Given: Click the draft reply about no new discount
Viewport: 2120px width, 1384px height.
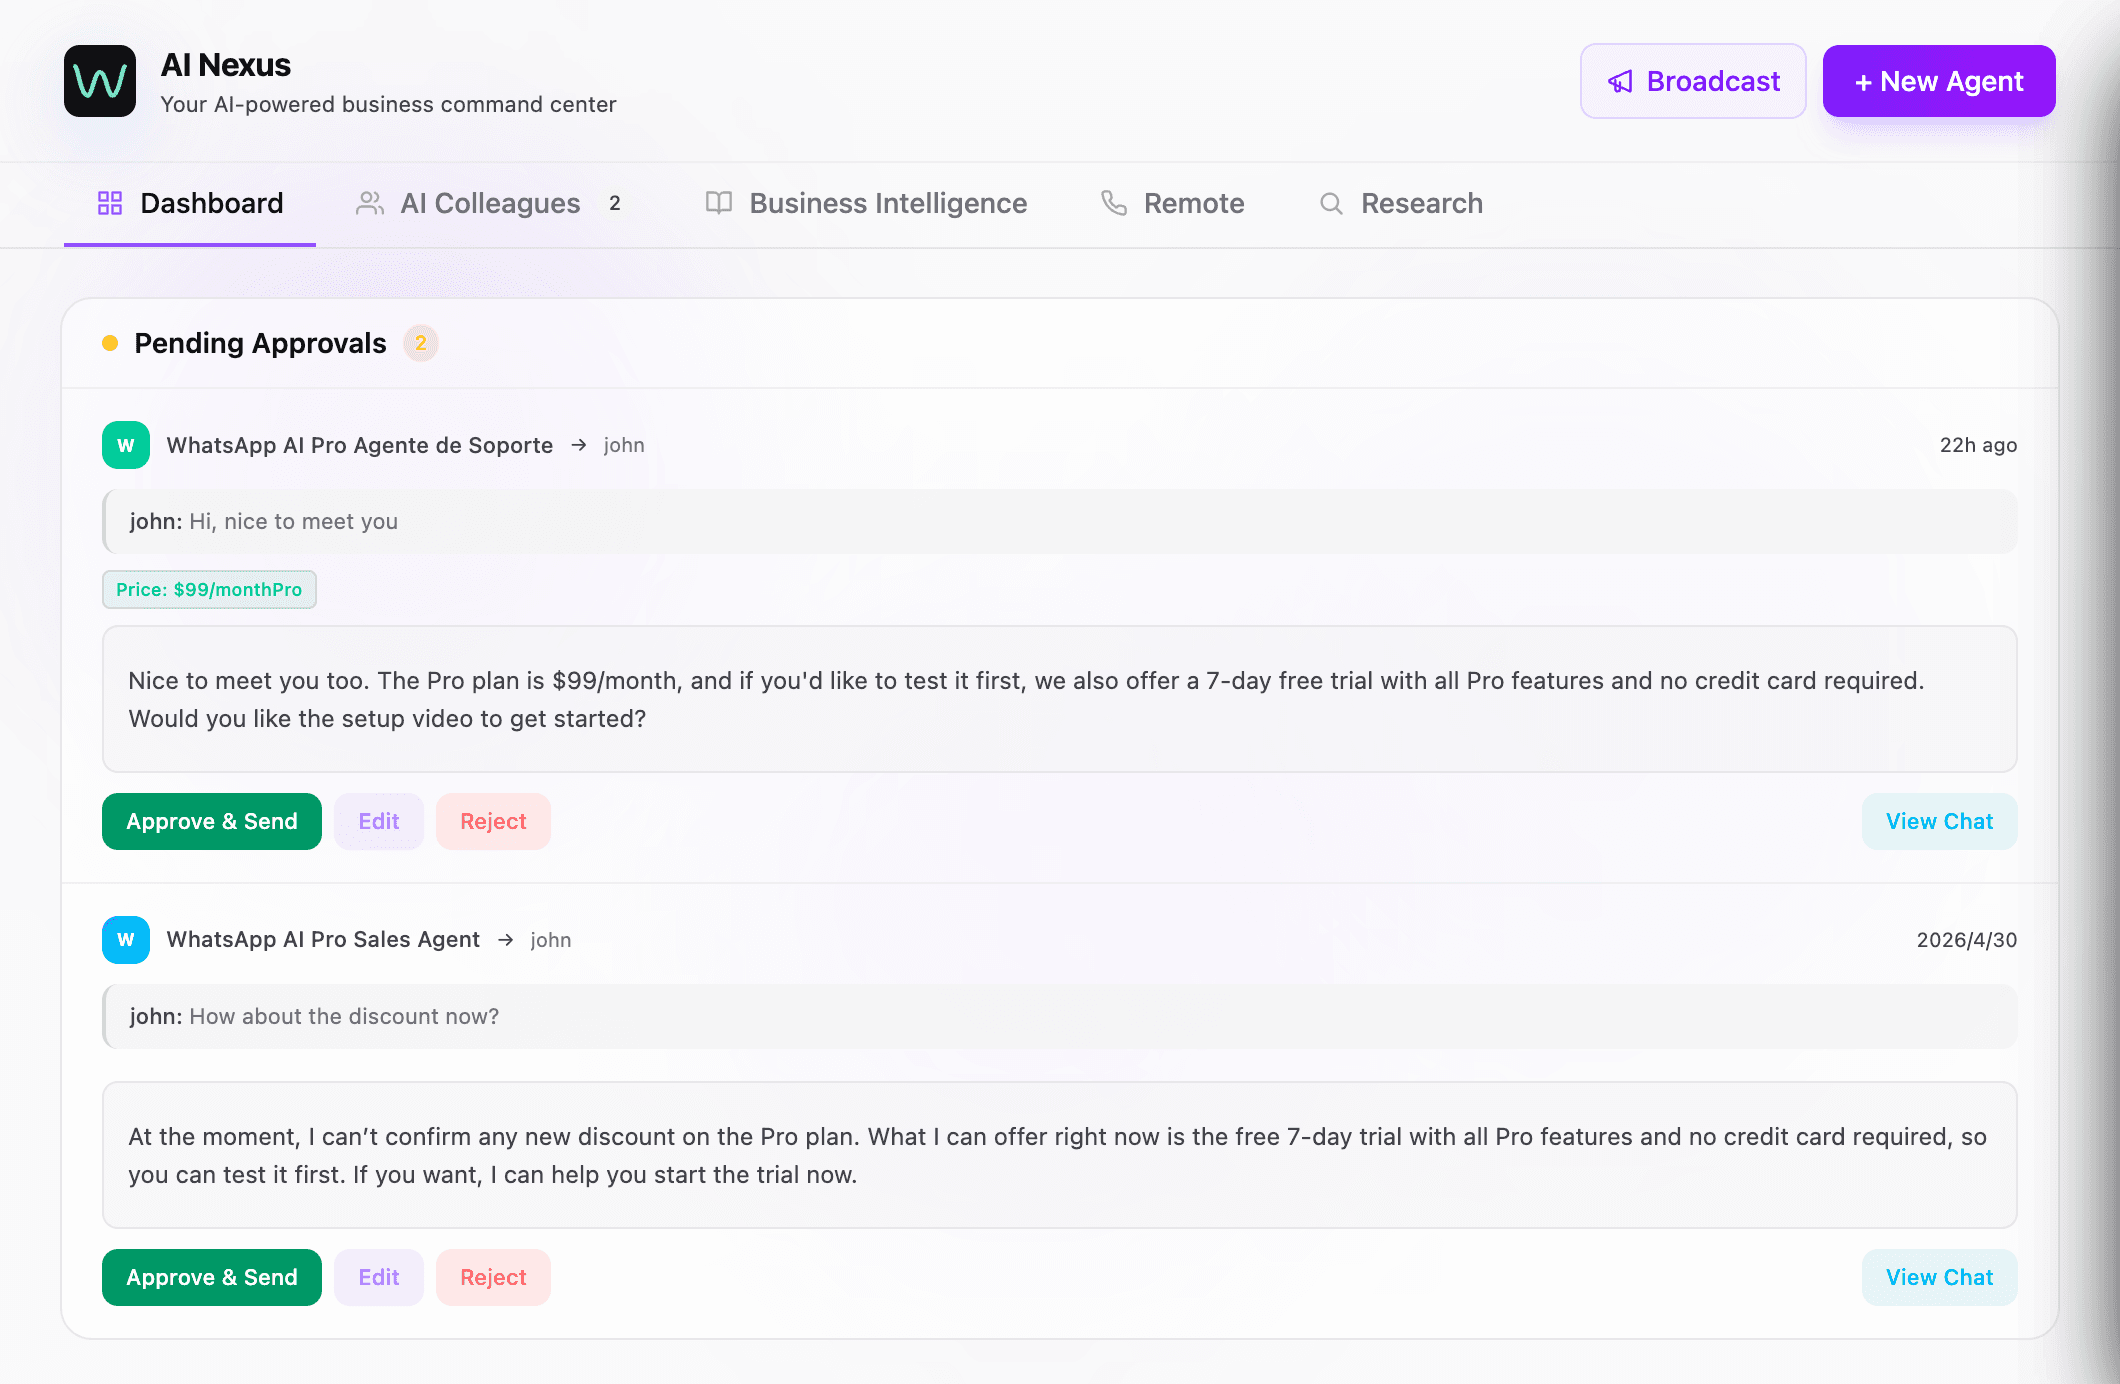Looking at the screenshot, I should (x=1060, y=1155).
